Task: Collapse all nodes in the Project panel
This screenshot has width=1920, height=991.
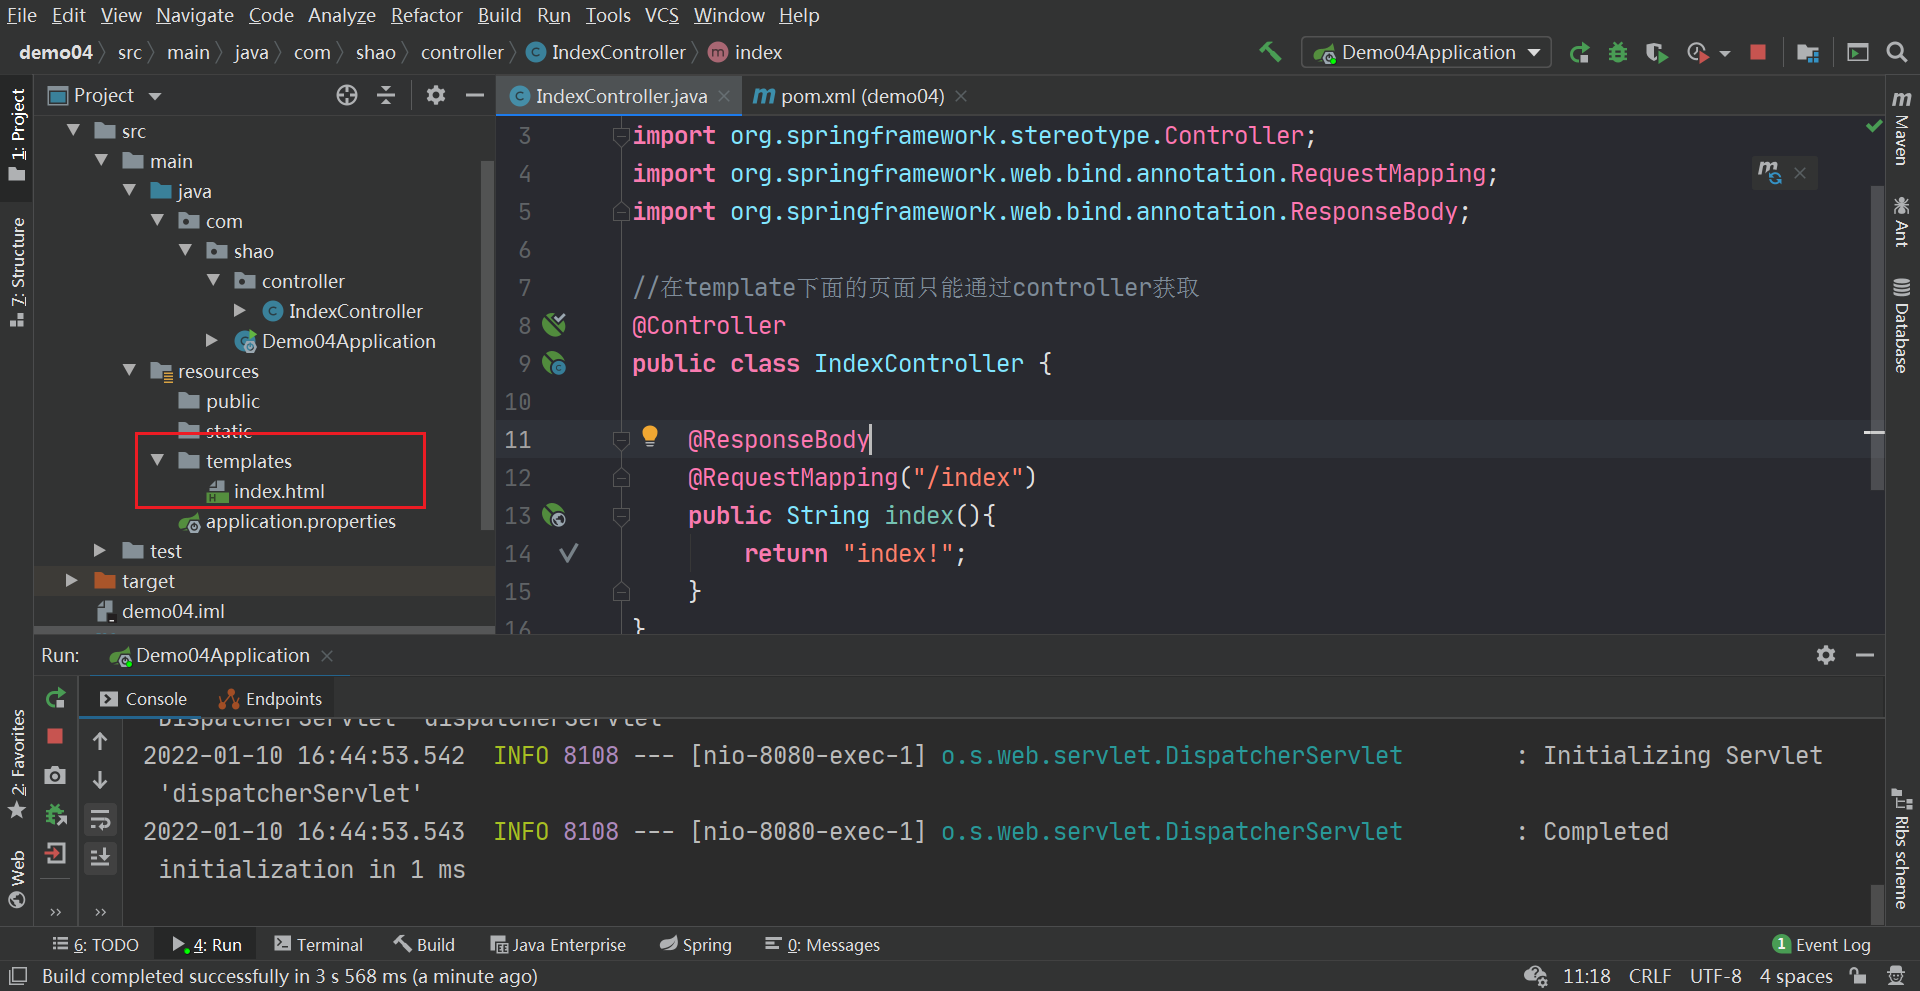Action: point(386,95)
